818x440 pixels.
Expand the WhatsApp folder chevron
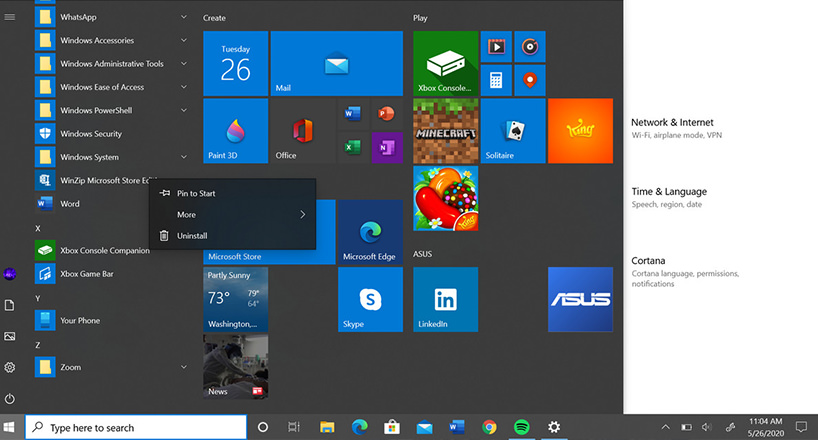click(x=184, y=17)
